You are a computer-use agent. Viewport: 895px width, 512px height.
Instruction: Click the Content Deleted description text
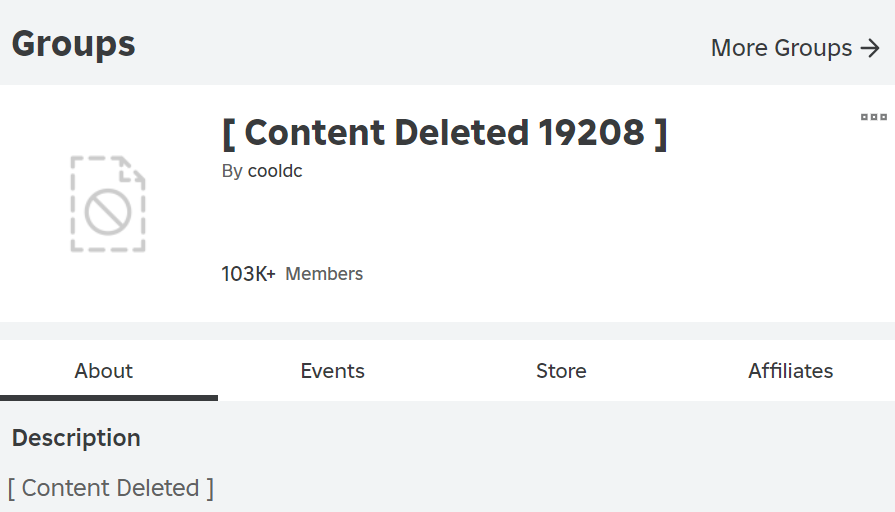pos(111,488)
